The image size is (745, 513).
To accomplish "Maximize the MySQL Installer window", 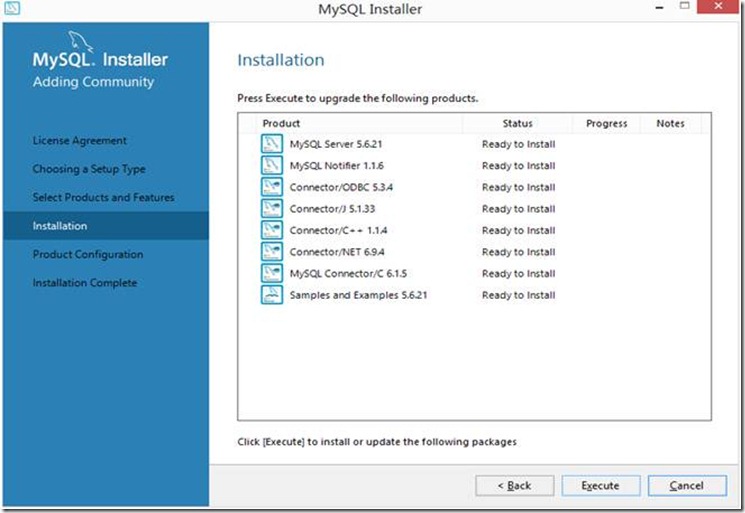I will 685,6.
